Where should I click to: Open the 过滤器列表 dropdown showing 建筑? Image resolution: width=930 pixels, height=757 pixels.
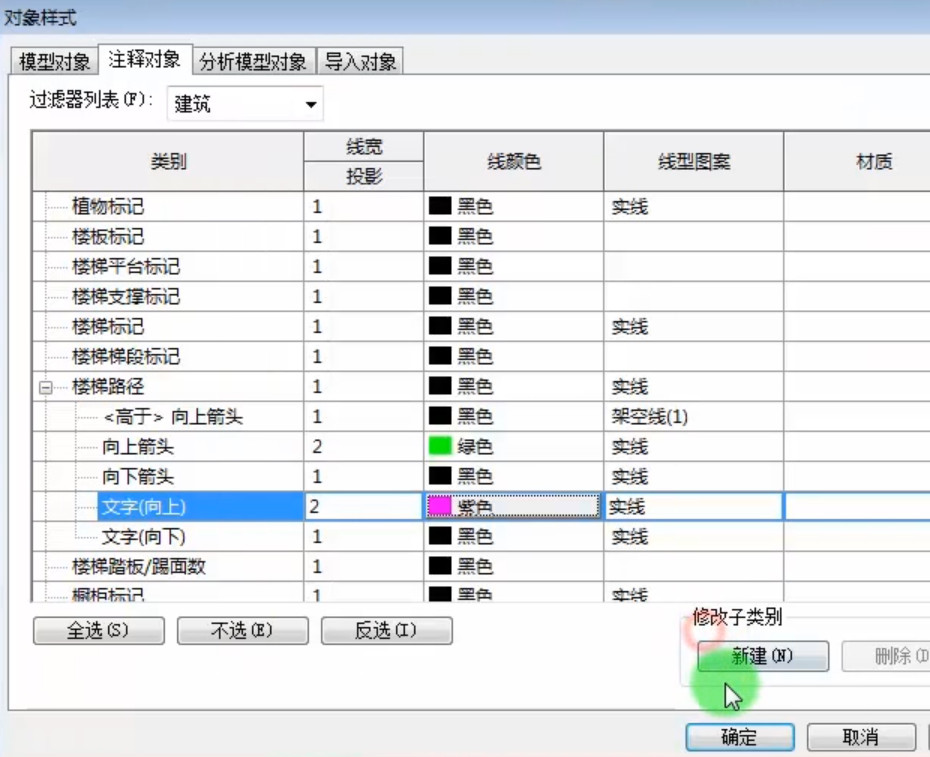pyautogui.click(x=245, y=104)
